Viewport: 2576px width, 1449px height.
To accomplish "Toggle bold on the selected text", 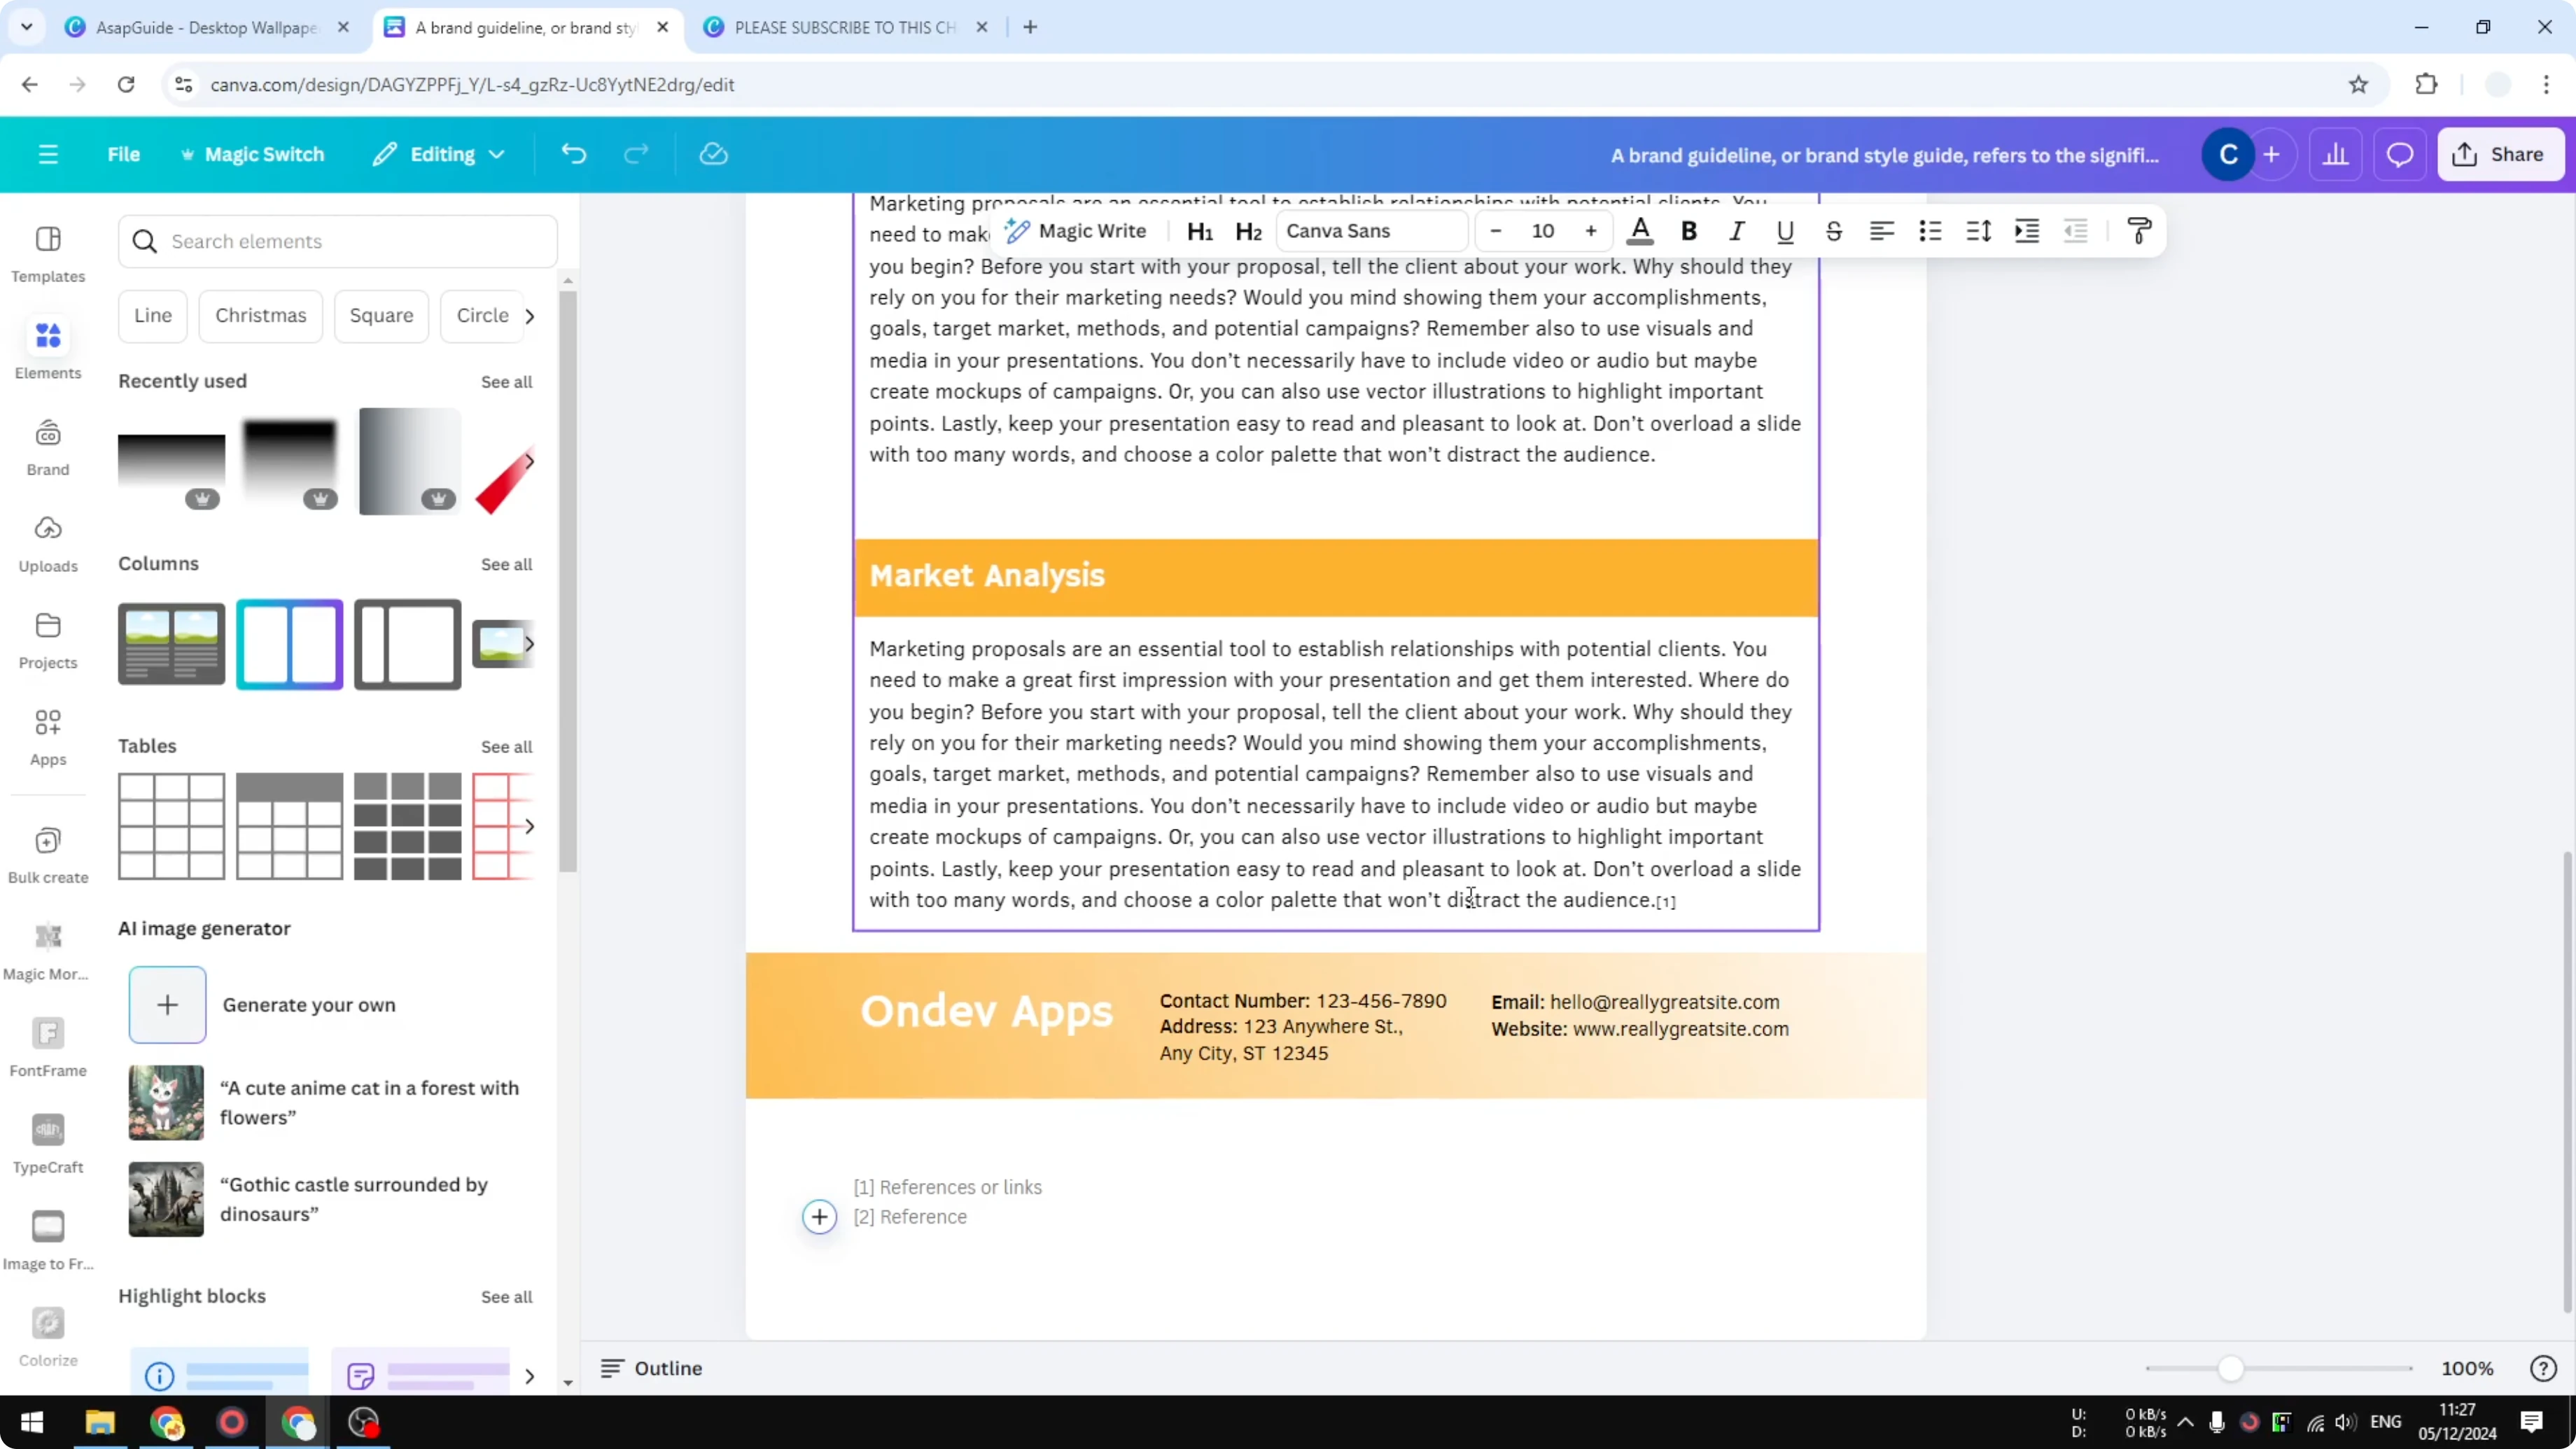I will click(x=1688, y=230).
